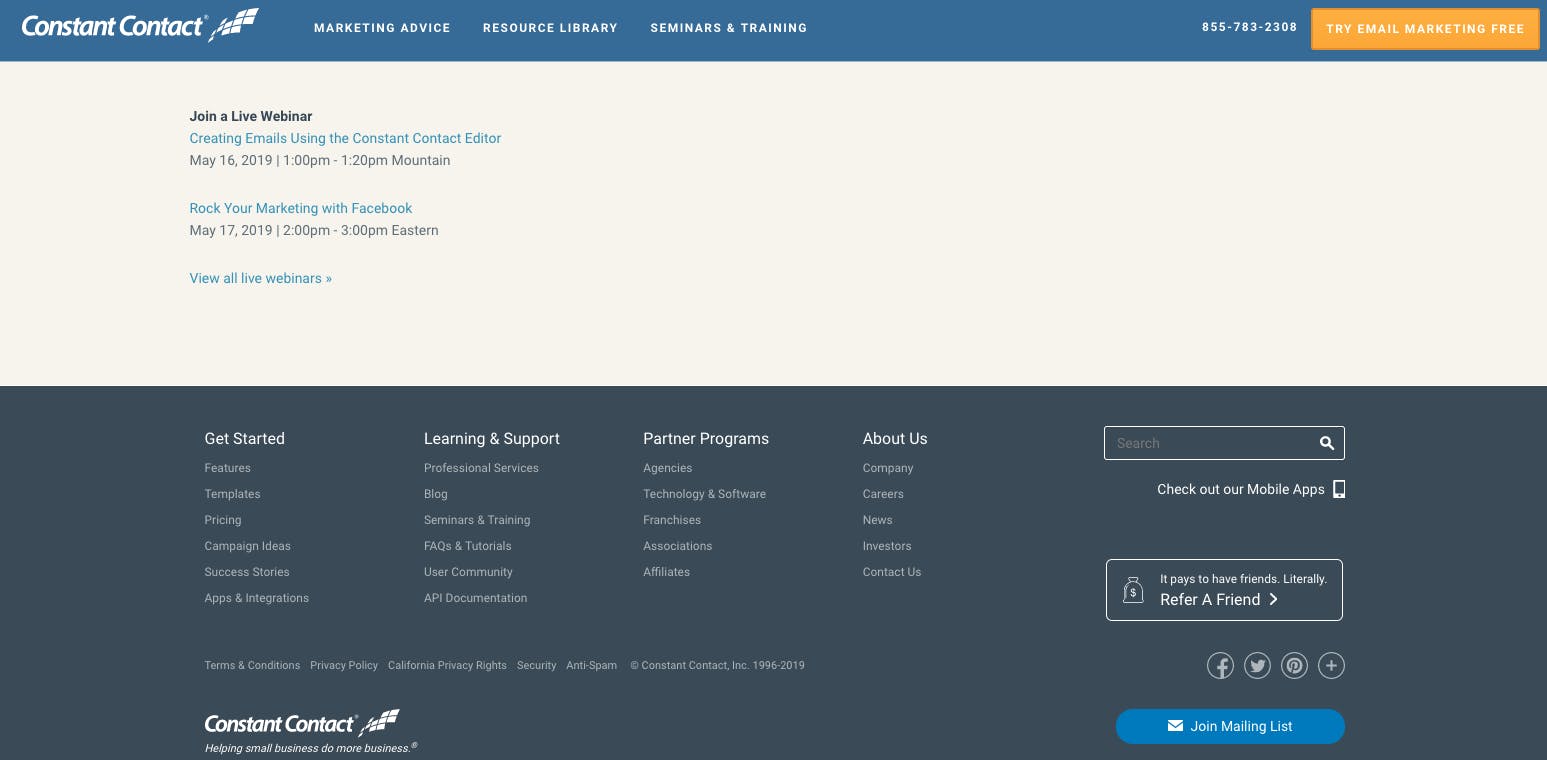Open the Twitter social icon
Screen dimensions: 1547x760
point(1257,665)
